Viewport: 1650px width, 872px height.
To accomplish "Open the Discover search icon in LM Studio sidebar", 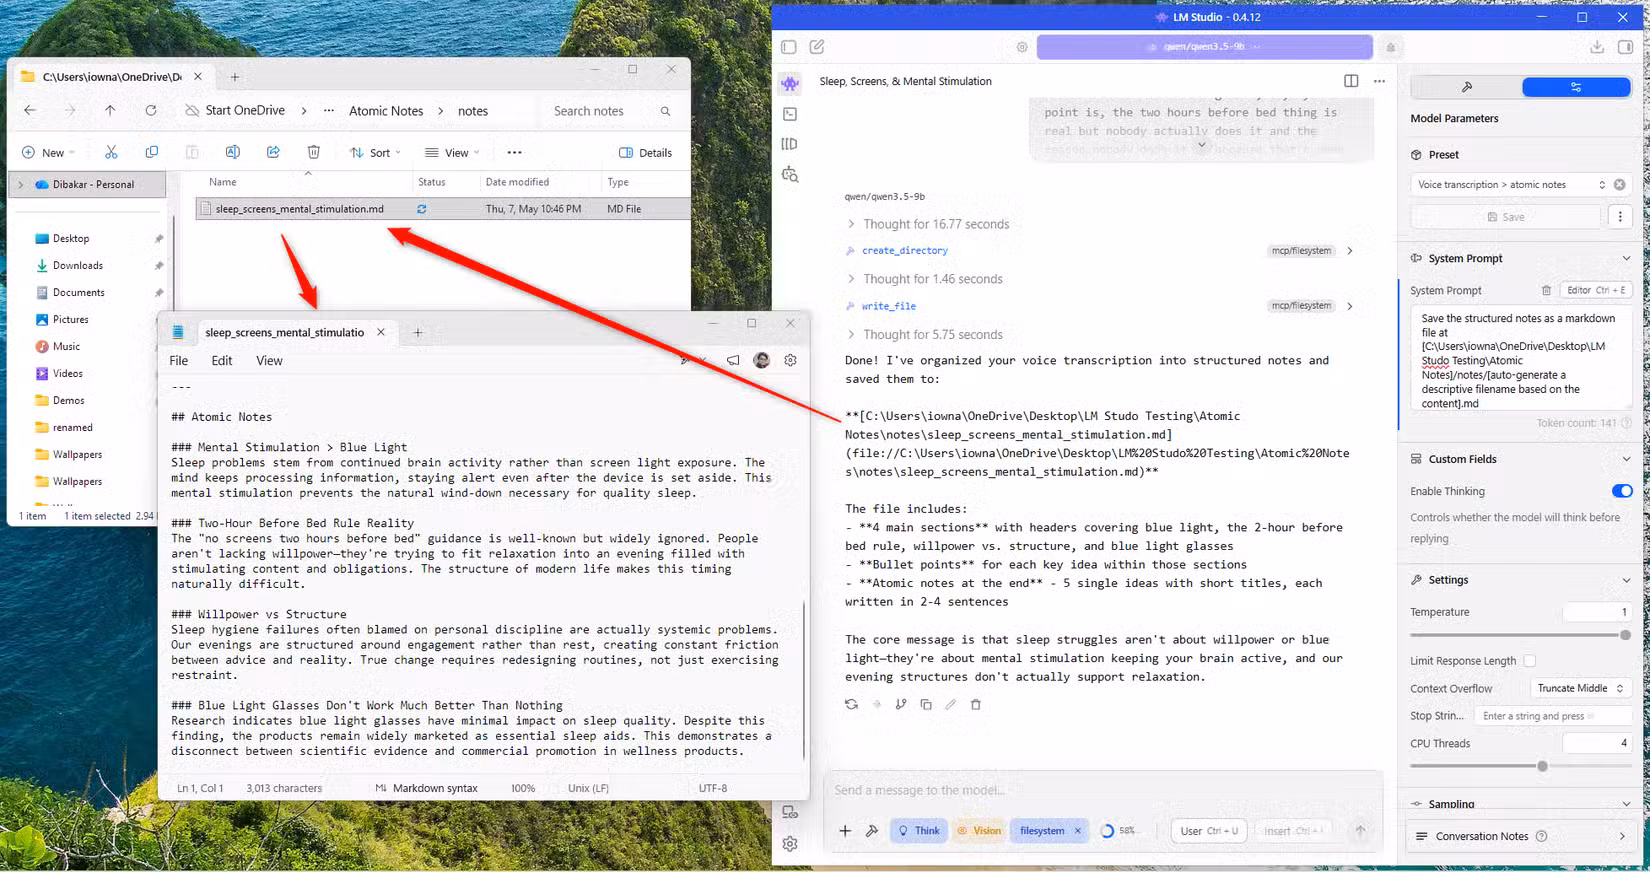I will 790,174.
